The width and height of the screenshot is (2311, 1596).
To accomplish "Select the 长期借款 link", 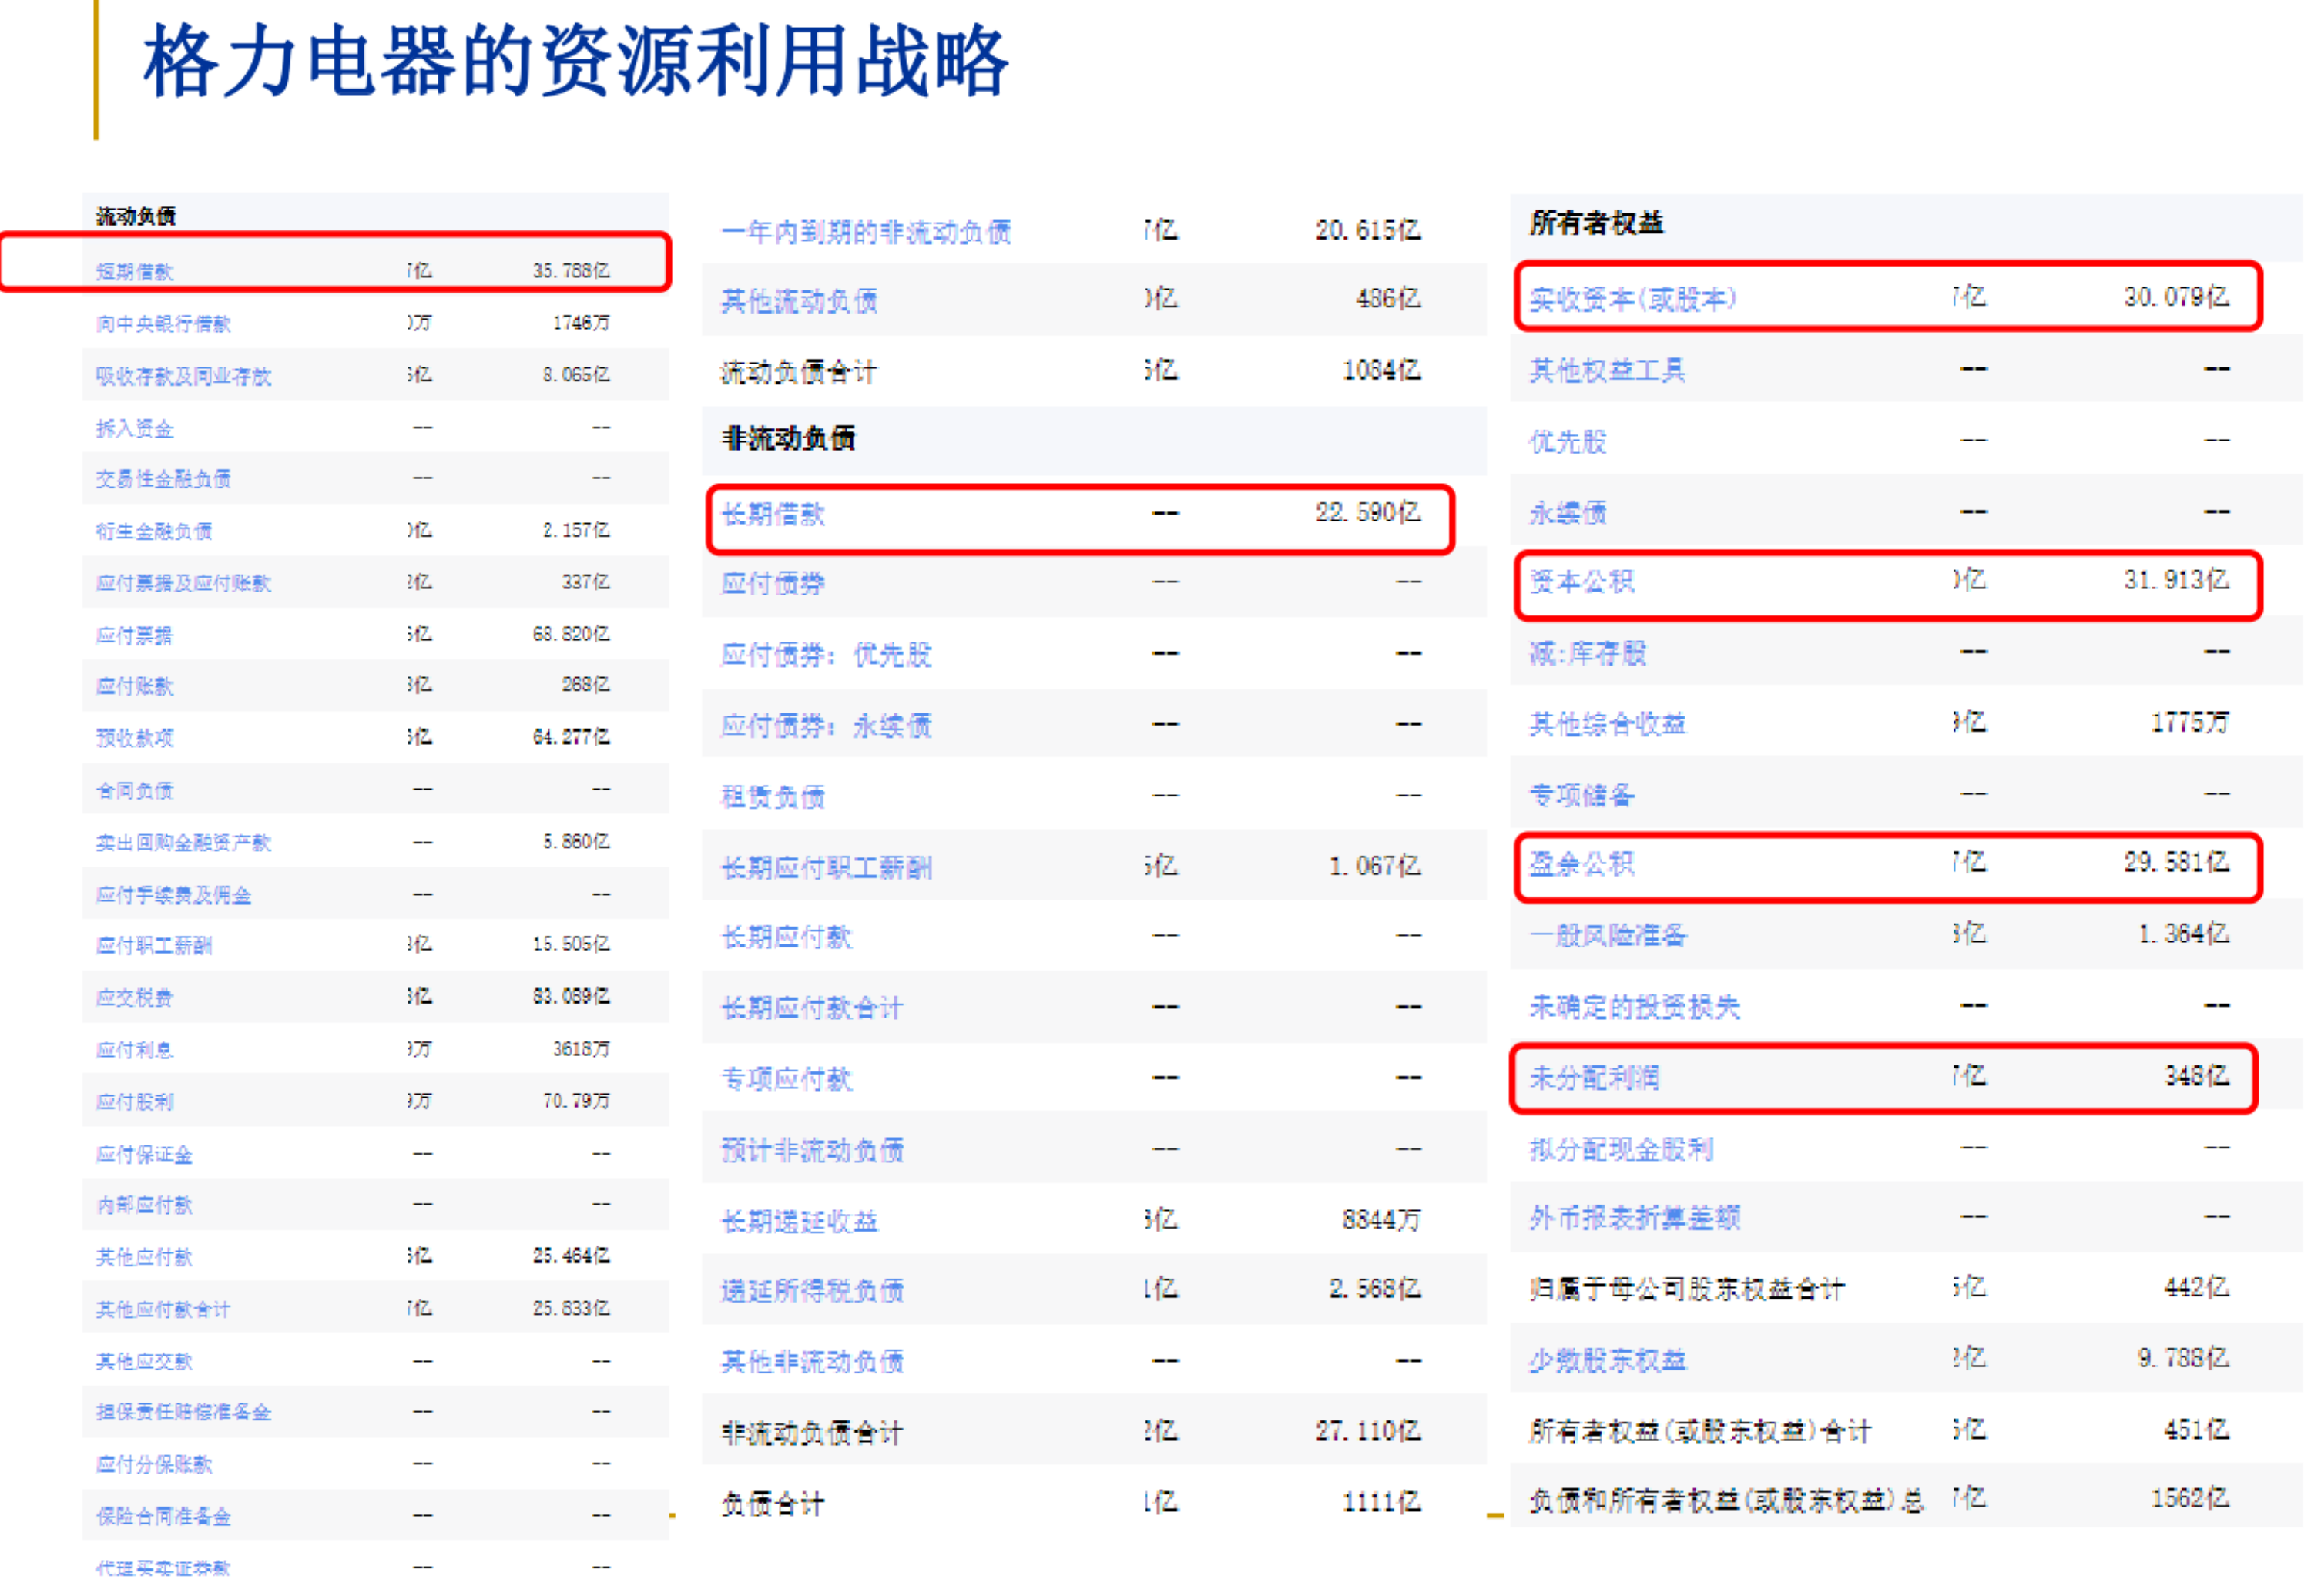I will [x=774, y=514].
